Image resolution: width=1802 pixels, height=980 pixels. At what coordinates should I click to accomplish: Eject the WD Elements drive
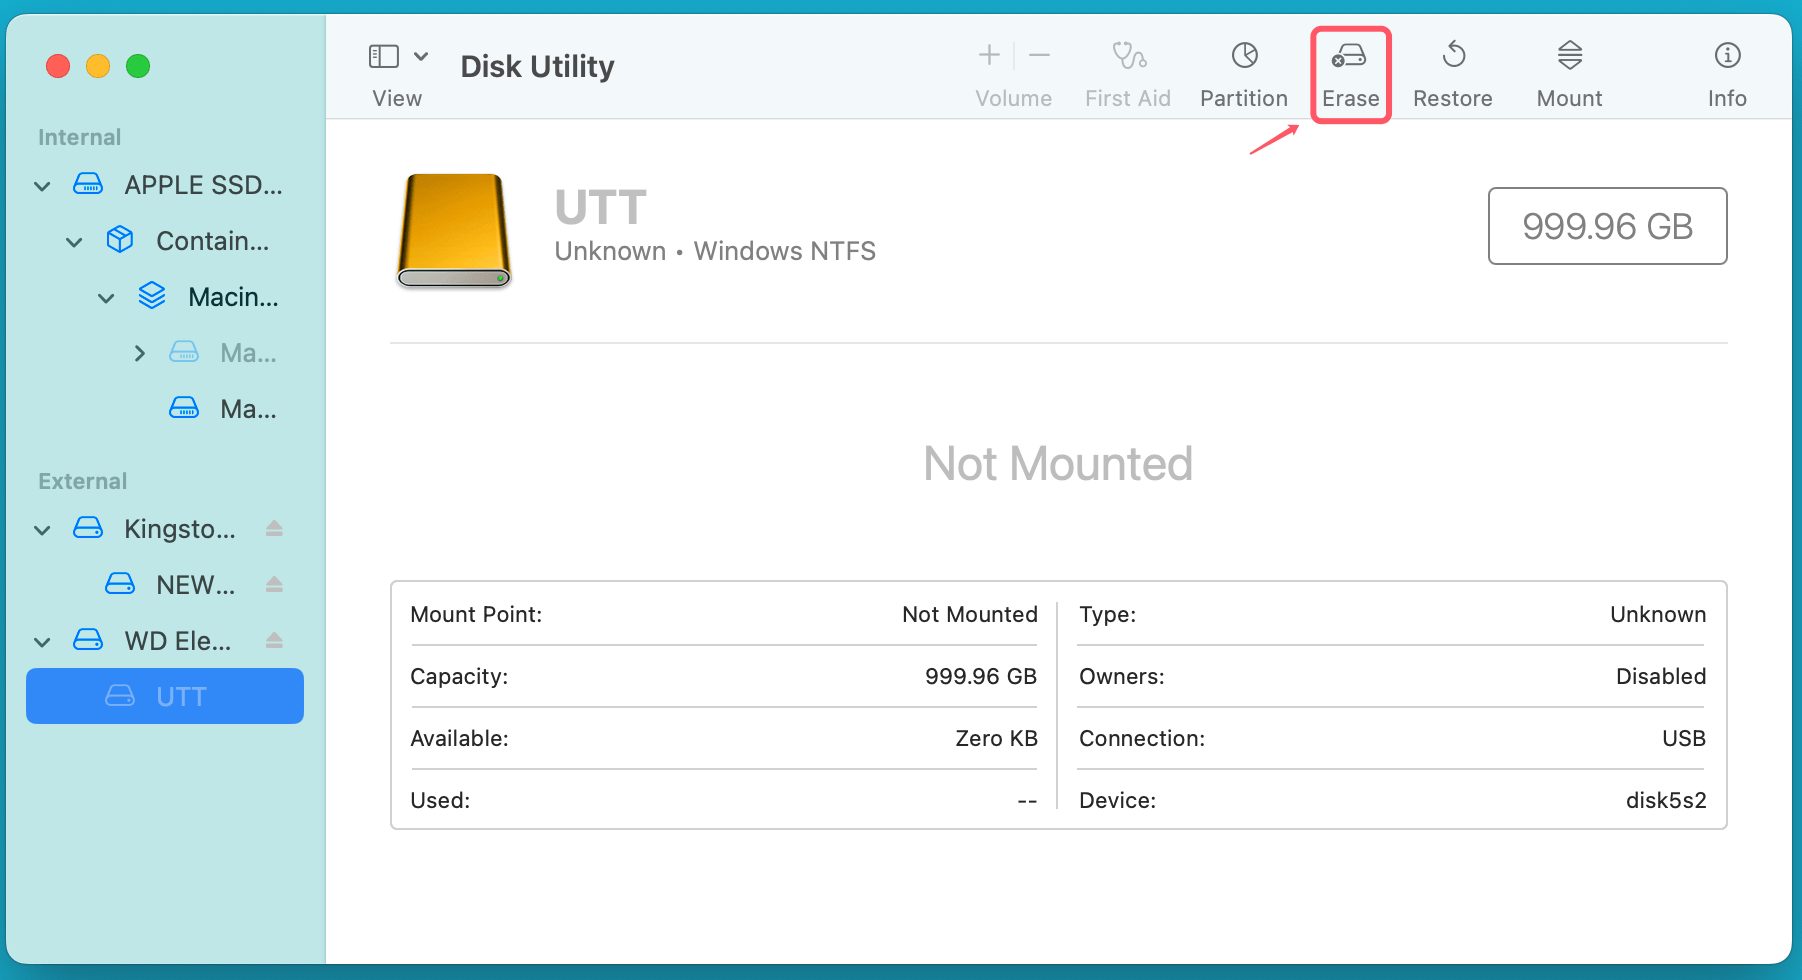point(274,640)
